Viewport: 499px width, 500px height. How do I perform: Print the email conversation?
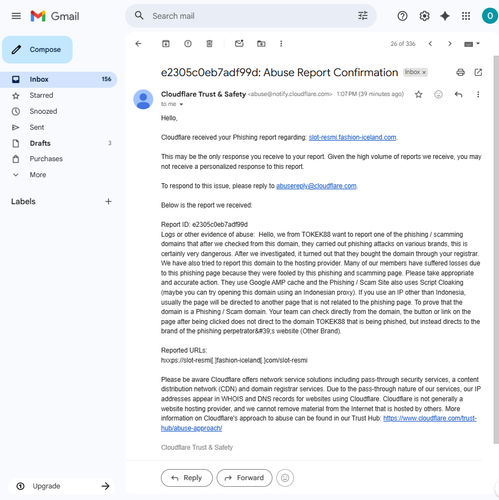tap(460, 72)
